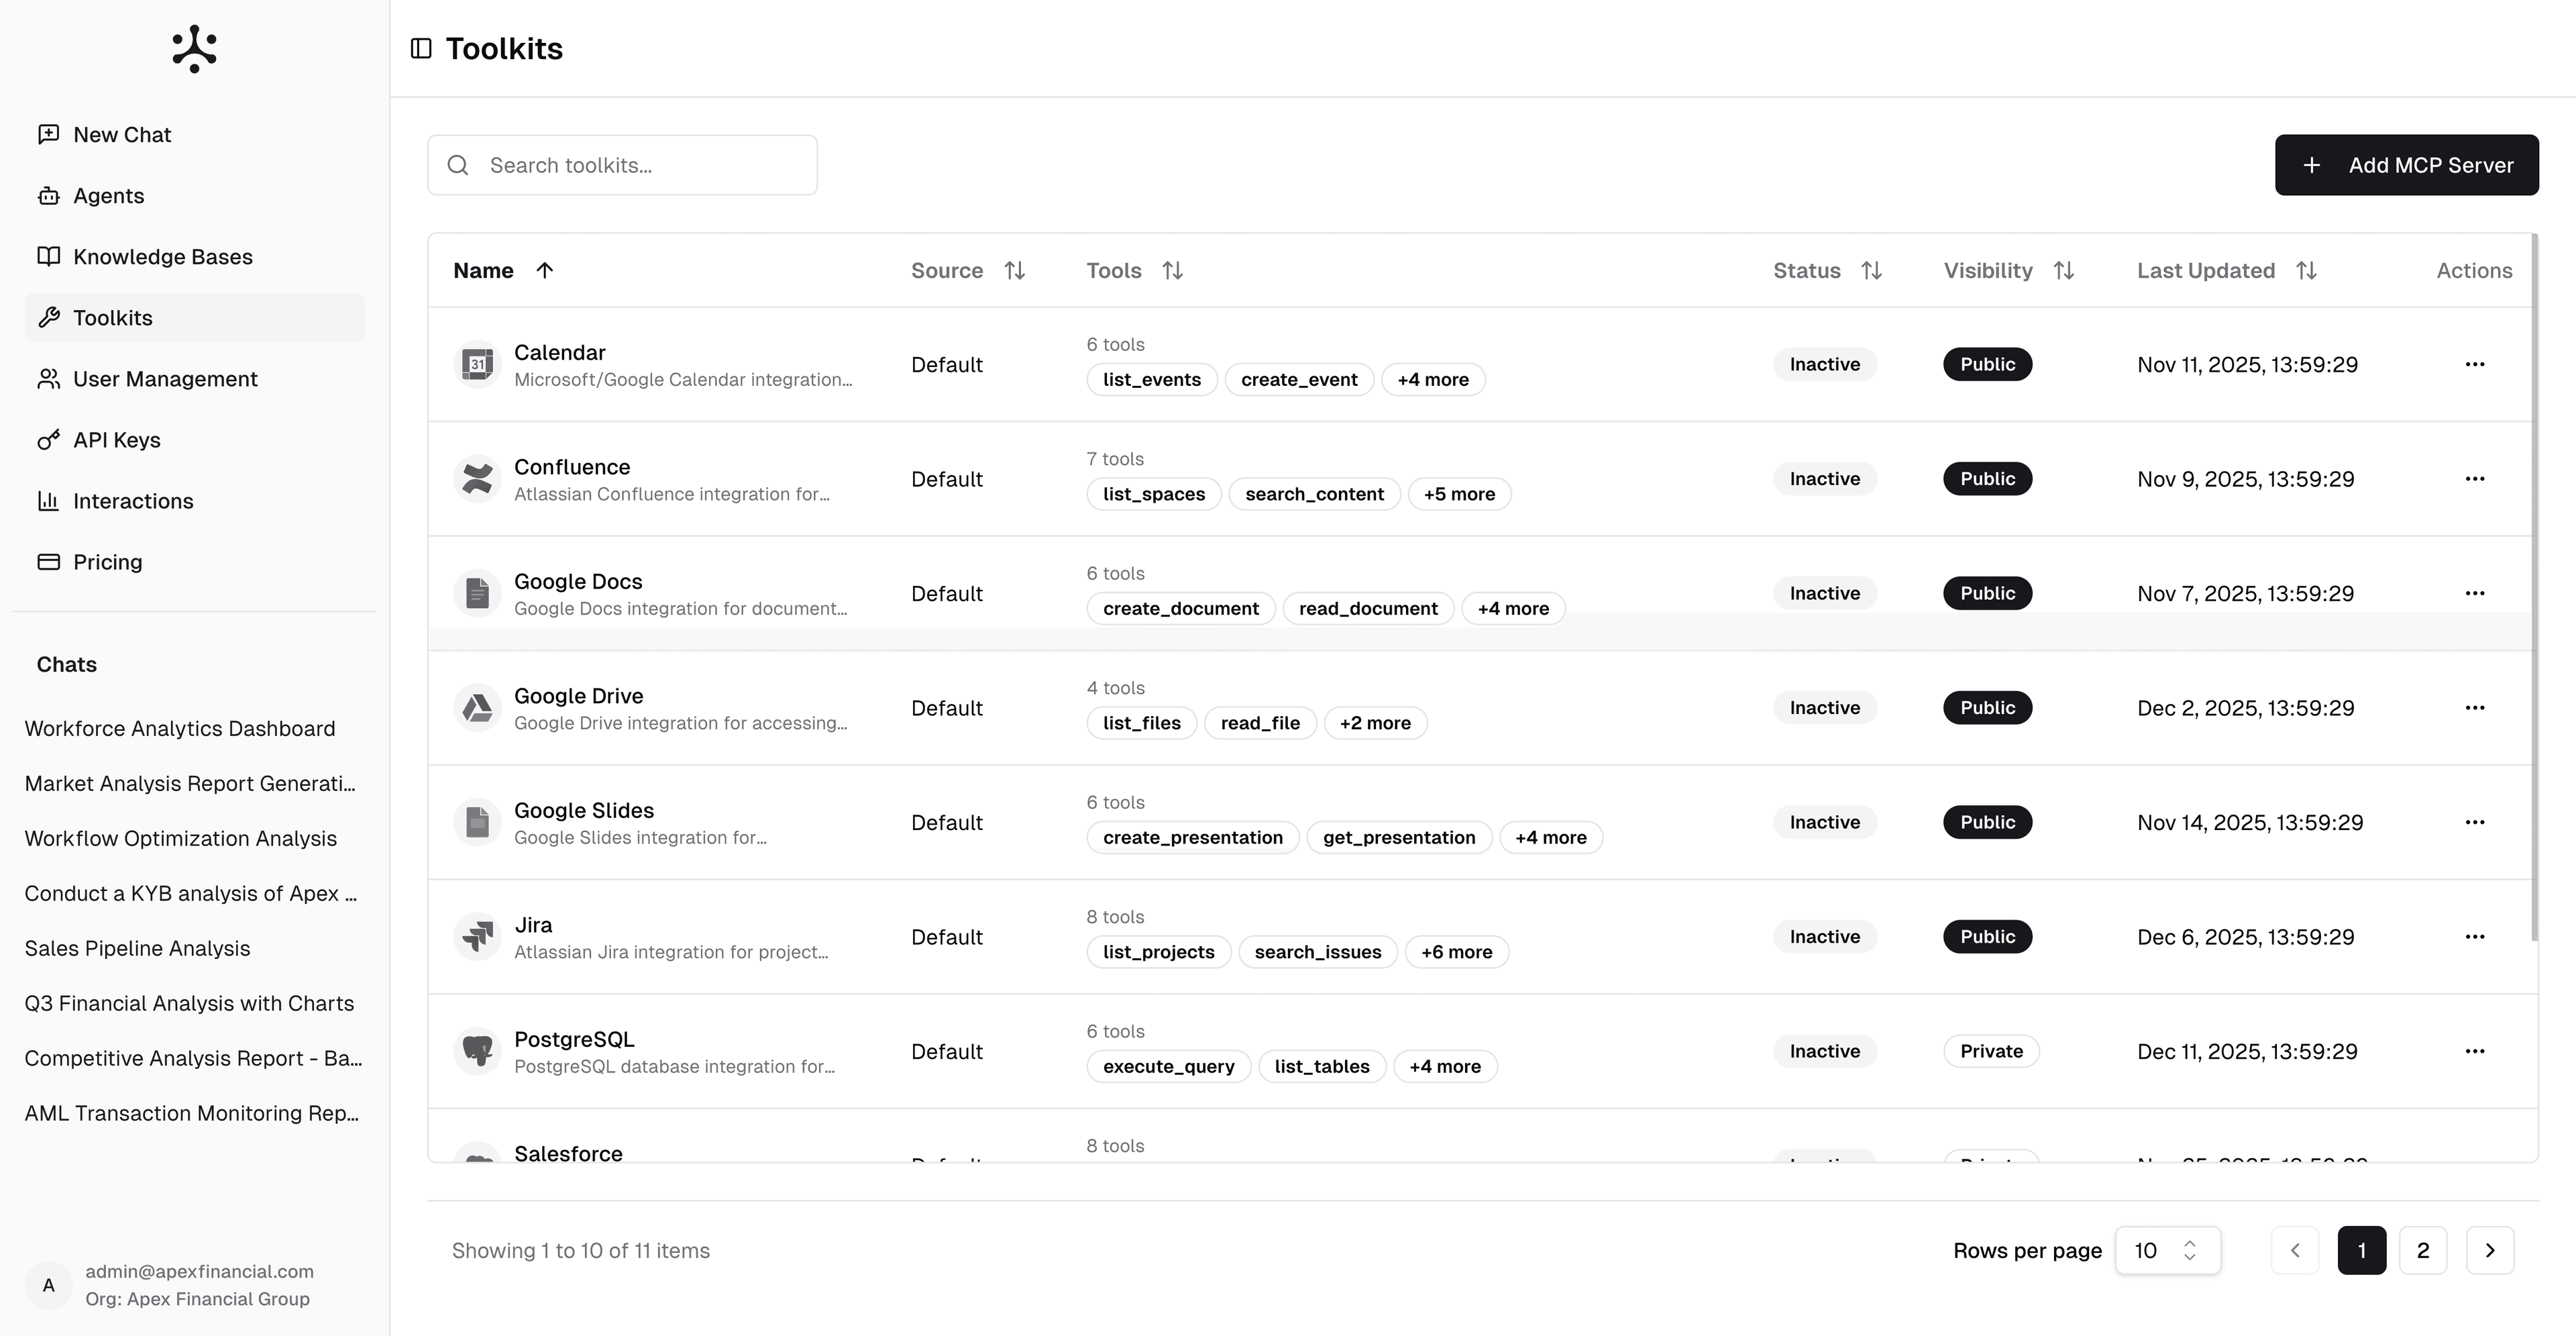Click Public badge on Google Drive row
Image resolution: width=2576 pixels, height=1336 pixels.
pos(1987,708)
